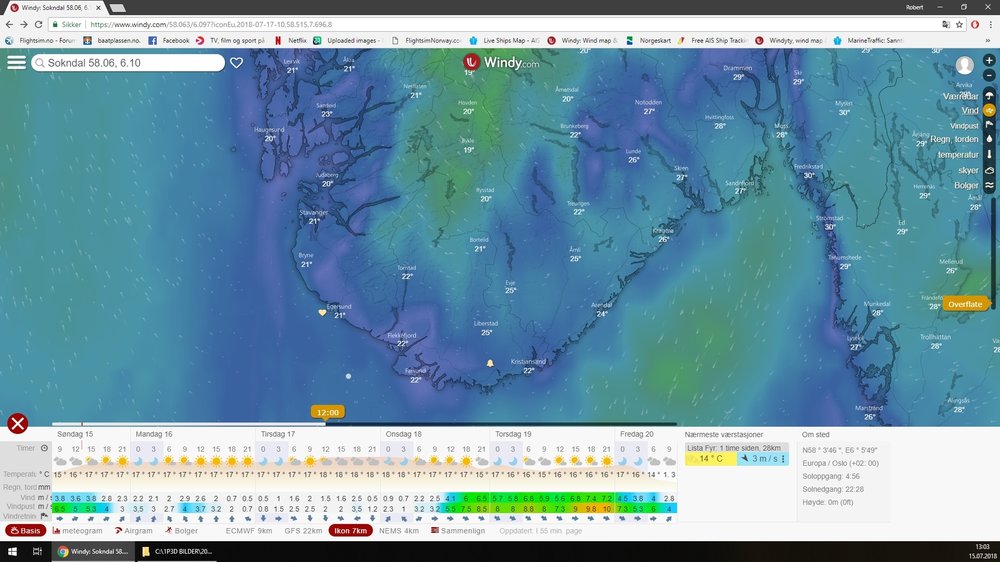Image resolution: width=1000 pixels, height=562 pixels.
Task: Select the GFS 22km model
Action: tap(303, 530)
